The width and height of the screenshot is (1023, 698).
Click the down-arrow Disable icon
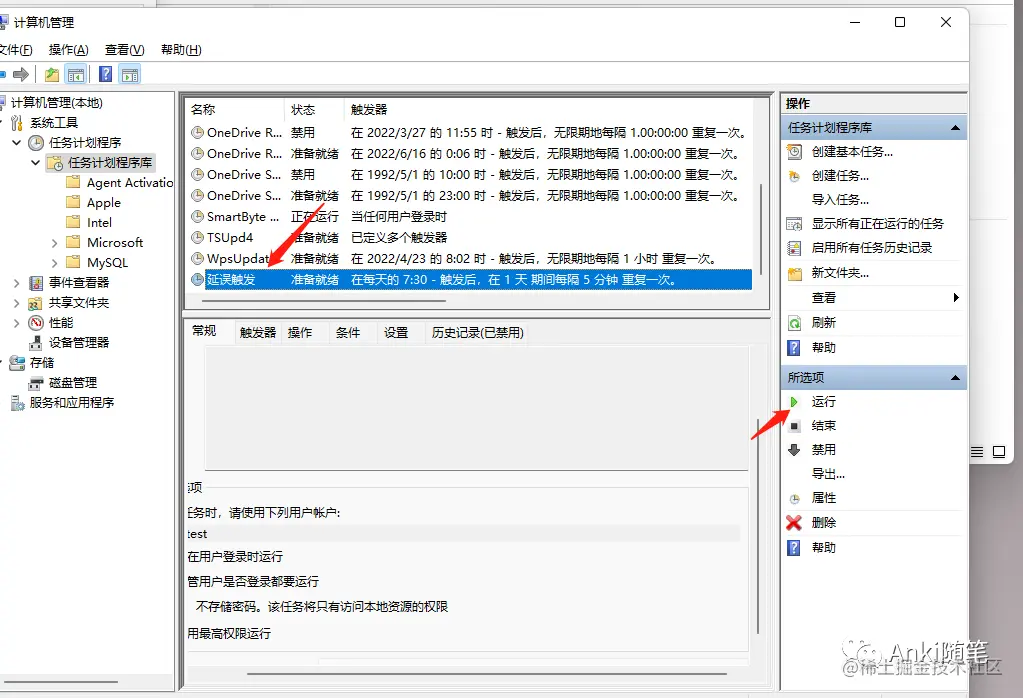[794, 450]
